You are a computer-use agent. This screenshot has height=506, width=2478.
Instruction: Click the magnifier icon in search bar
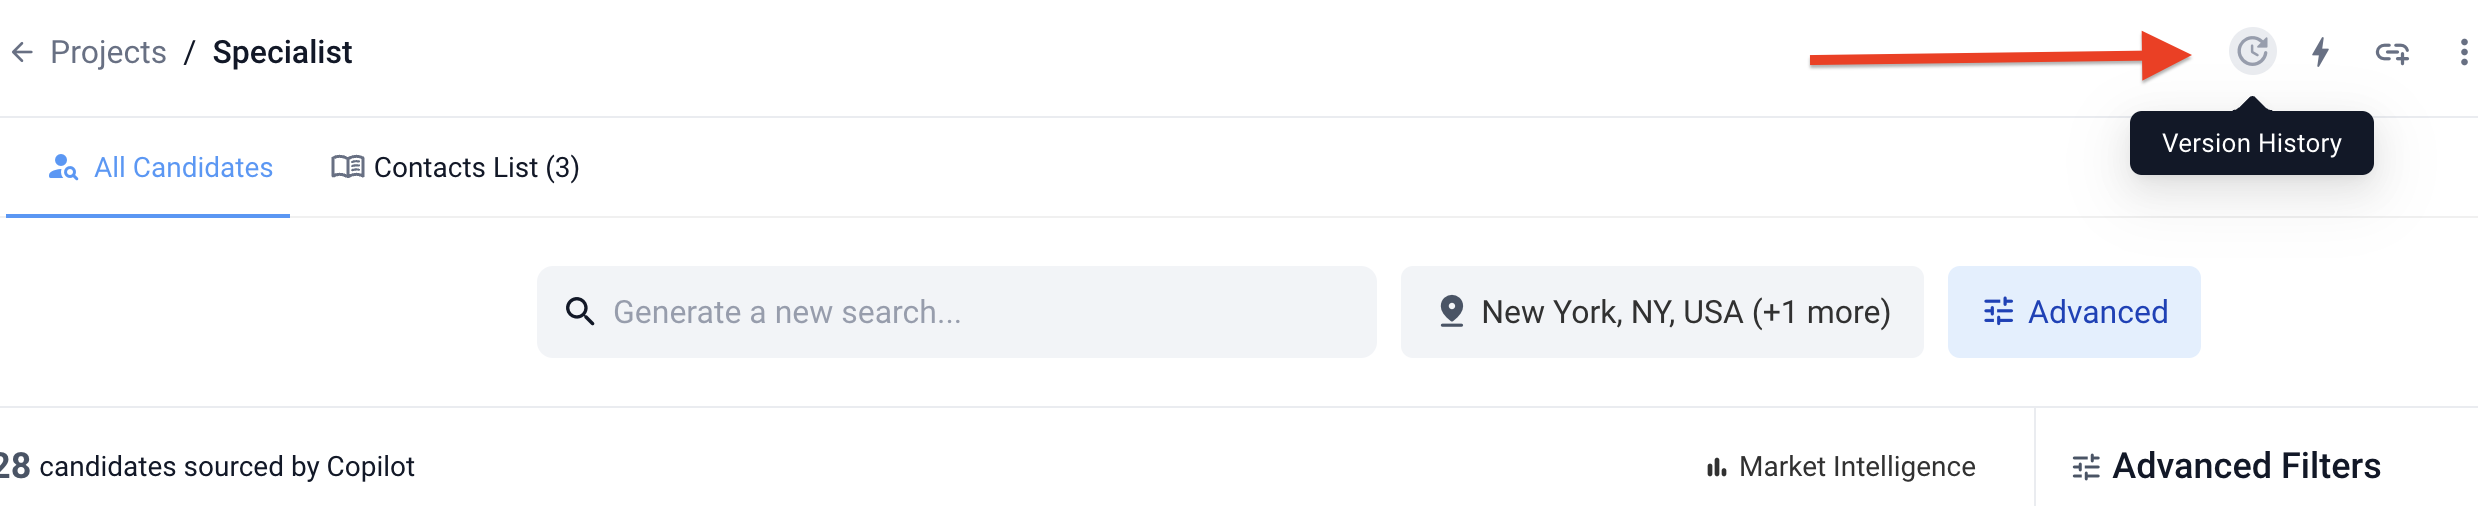[x=580, y=312]
